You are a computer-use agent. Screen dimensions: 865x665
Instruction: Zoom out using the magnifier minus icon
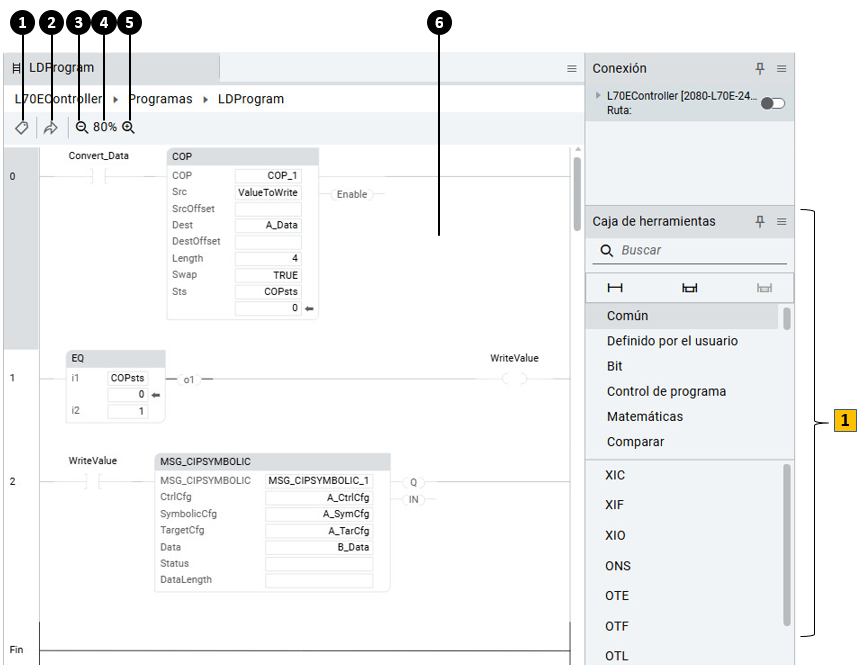[82, 128]
